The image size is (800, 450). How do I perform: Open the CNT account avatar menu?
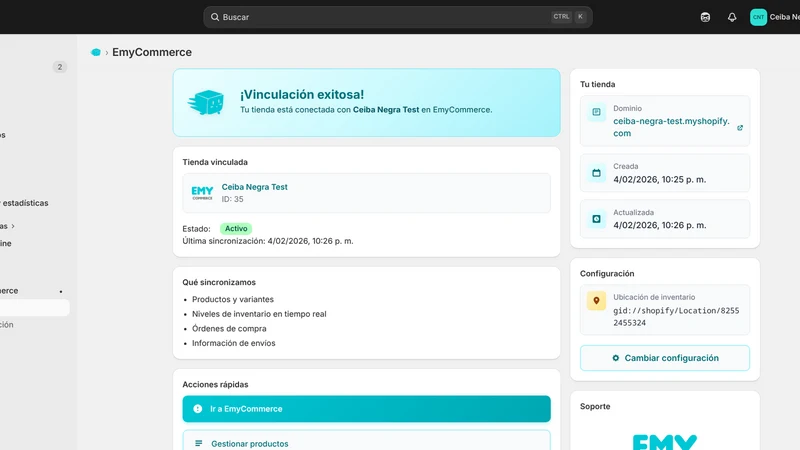click(x=758, y=17)
